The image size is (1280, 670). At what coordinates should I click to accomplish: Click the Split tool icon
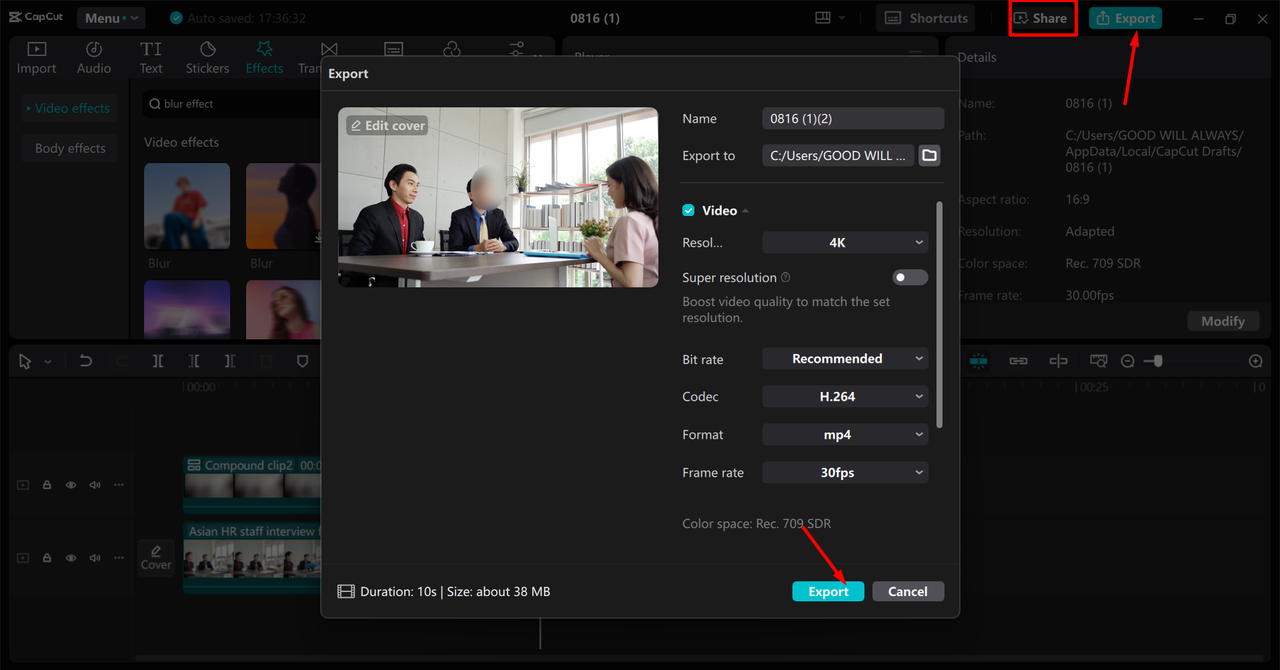click(158, 361)
